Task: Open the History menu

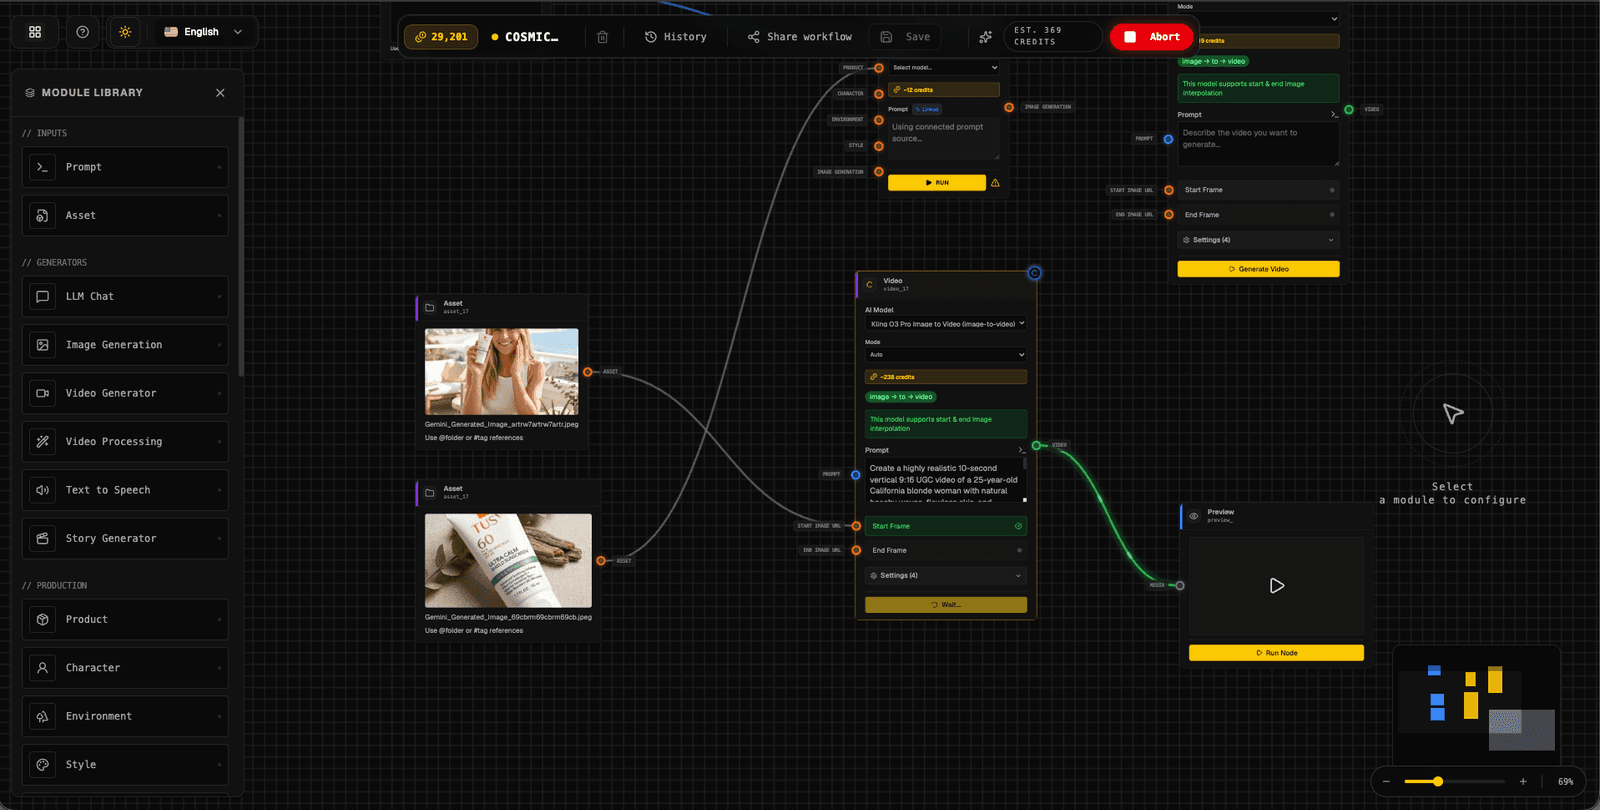Action: (676, 37)
